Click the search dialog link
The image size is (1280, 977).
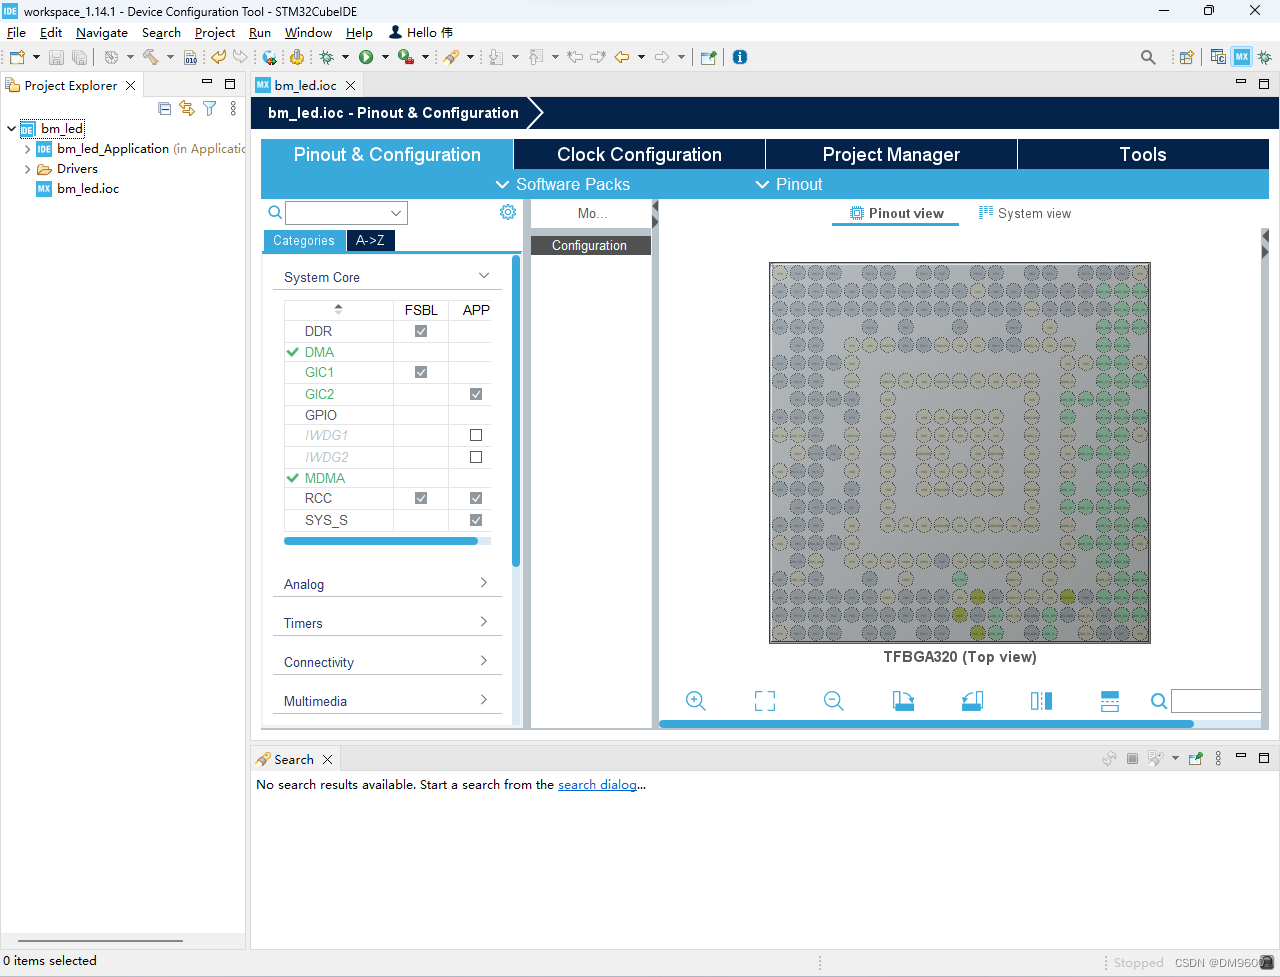[597, 785]
